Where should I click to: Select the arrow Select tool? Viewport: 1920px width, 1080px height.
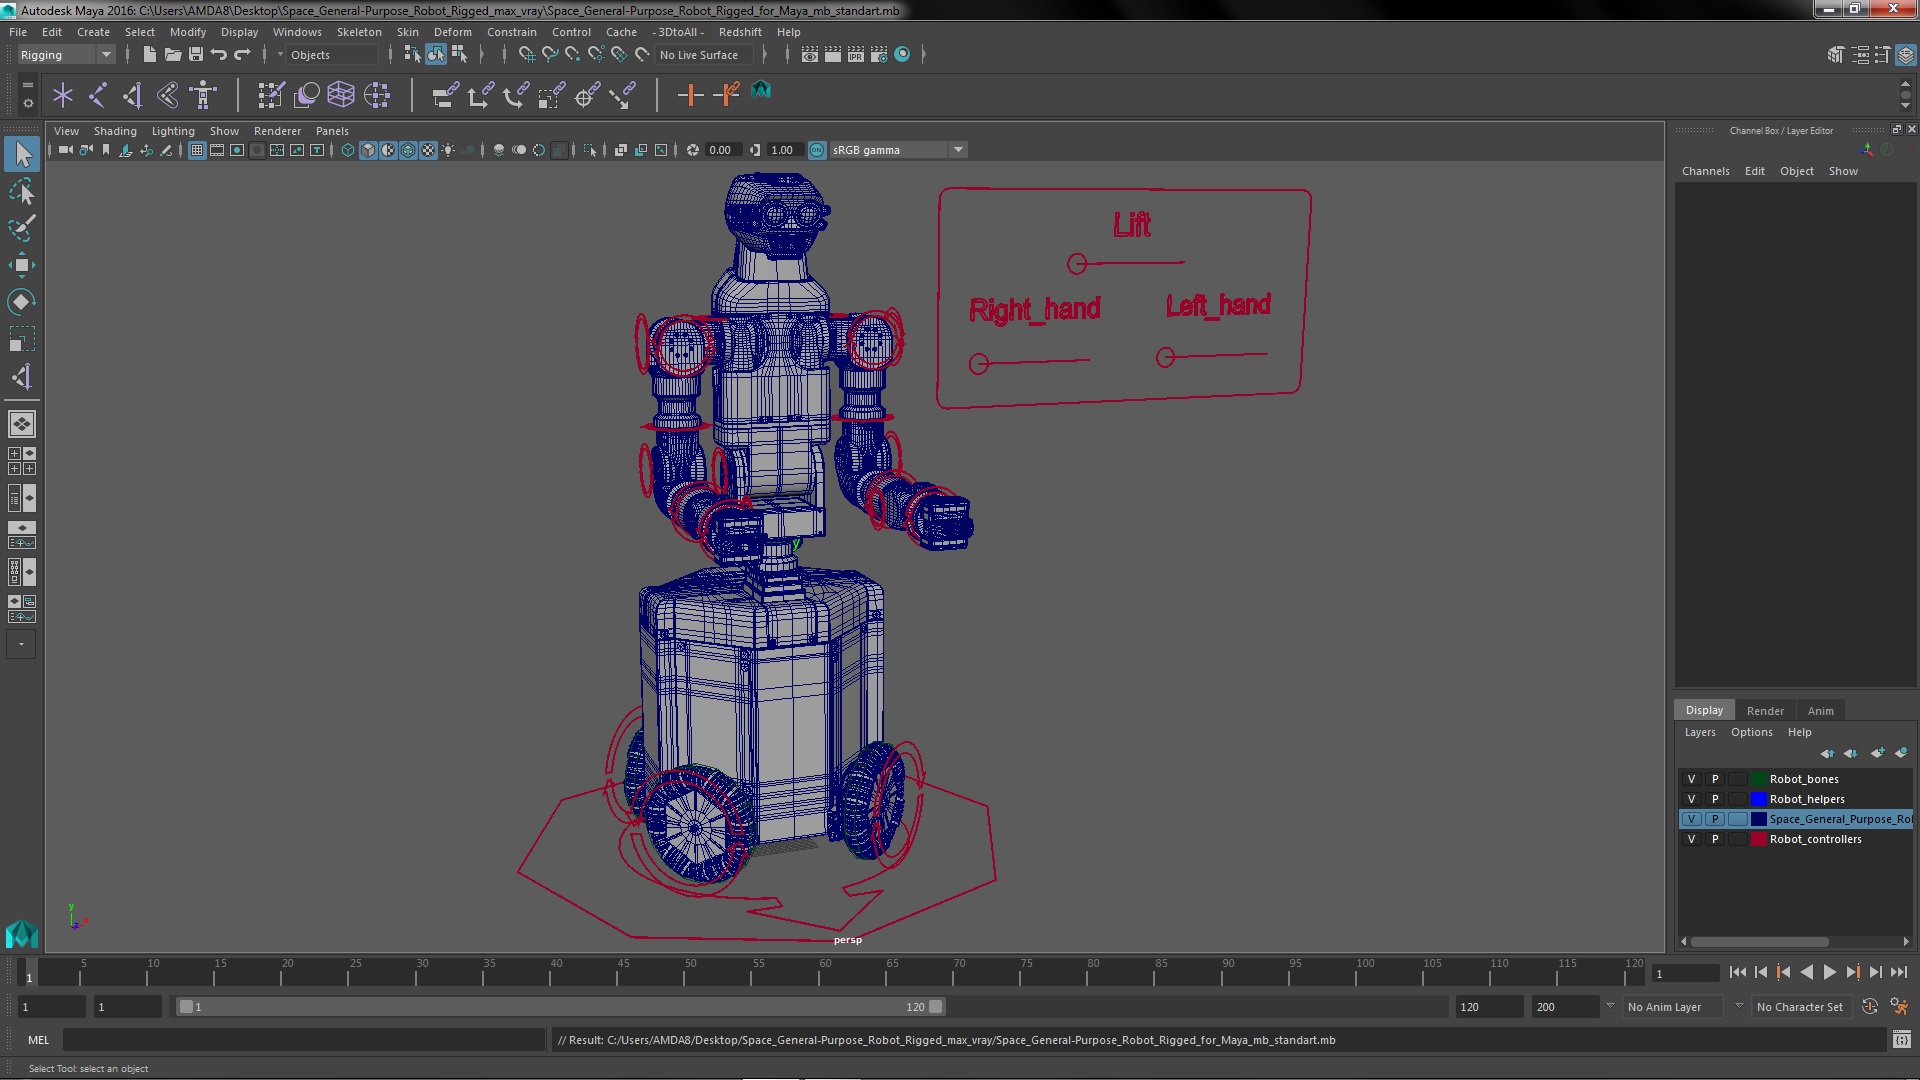pos(22,154)
